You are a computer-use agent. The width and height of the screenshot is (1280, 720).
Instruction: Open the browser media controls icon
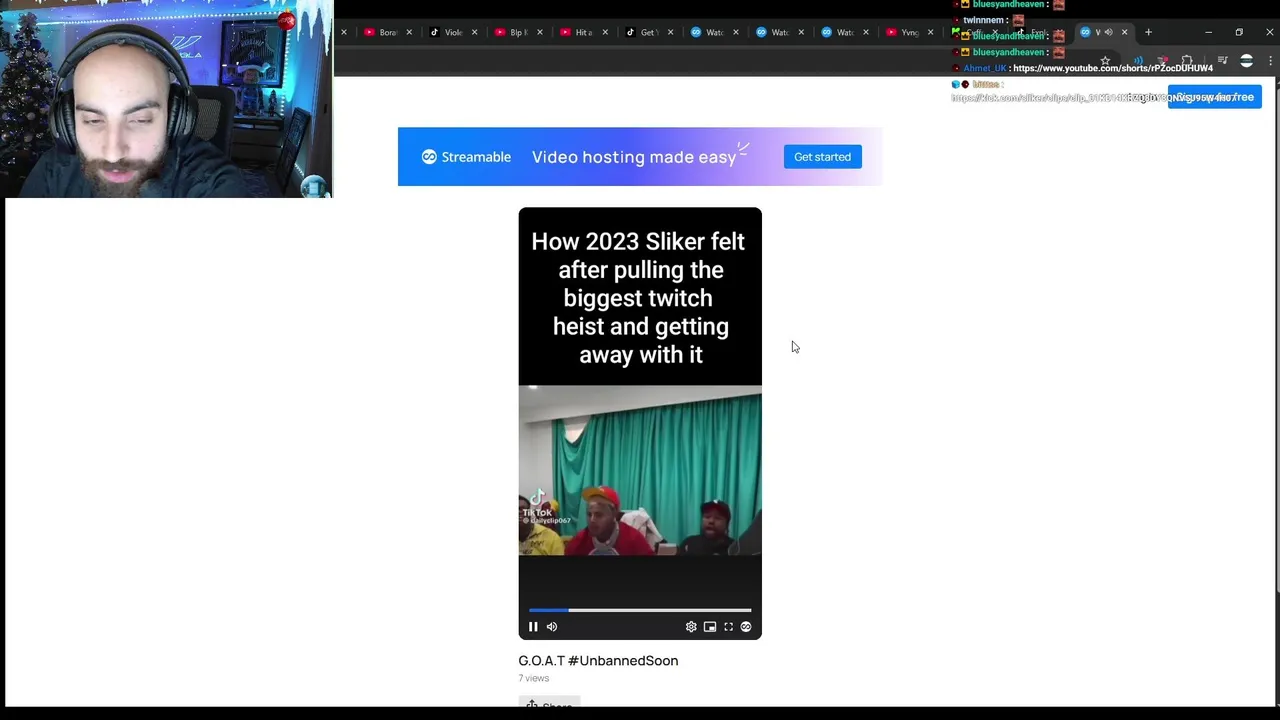(x=1222, y=61)
